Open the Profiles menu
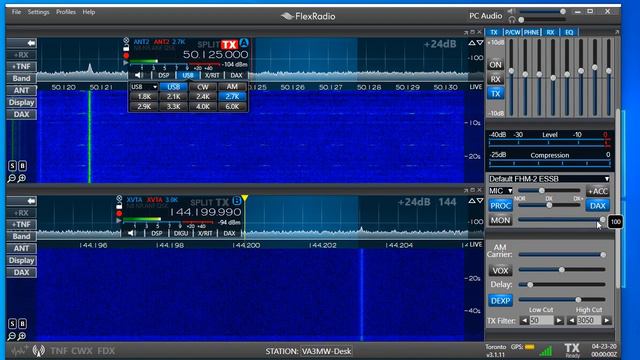Screen dimensions: 640x360 [x=66, y=12]
